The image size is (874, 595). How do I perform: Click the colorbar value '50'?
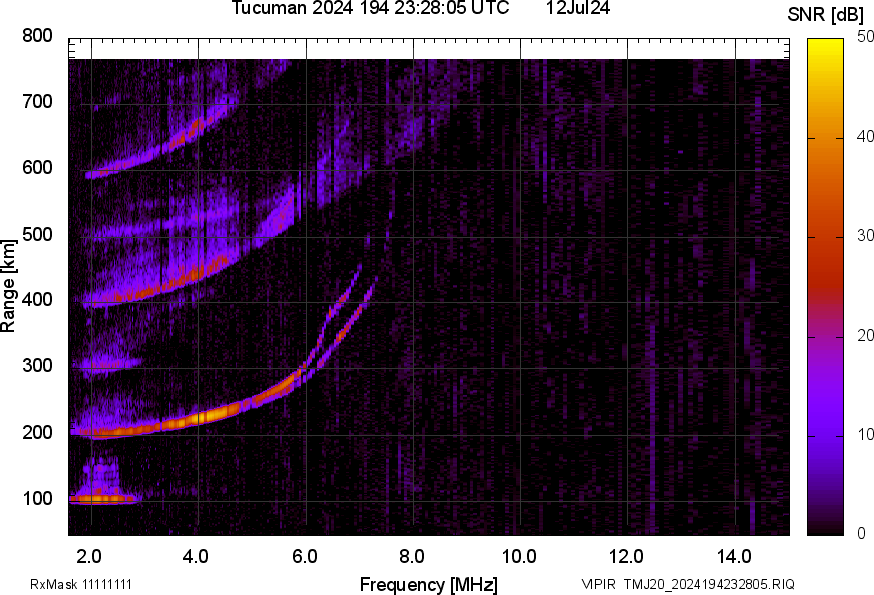(x=865, y=37)
